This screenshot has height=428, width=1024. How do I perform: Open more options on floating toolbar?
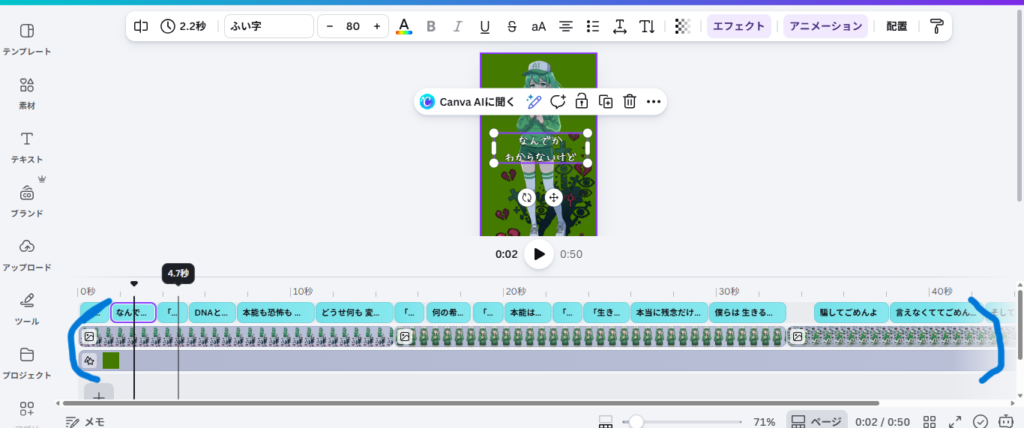pos(654,101)
